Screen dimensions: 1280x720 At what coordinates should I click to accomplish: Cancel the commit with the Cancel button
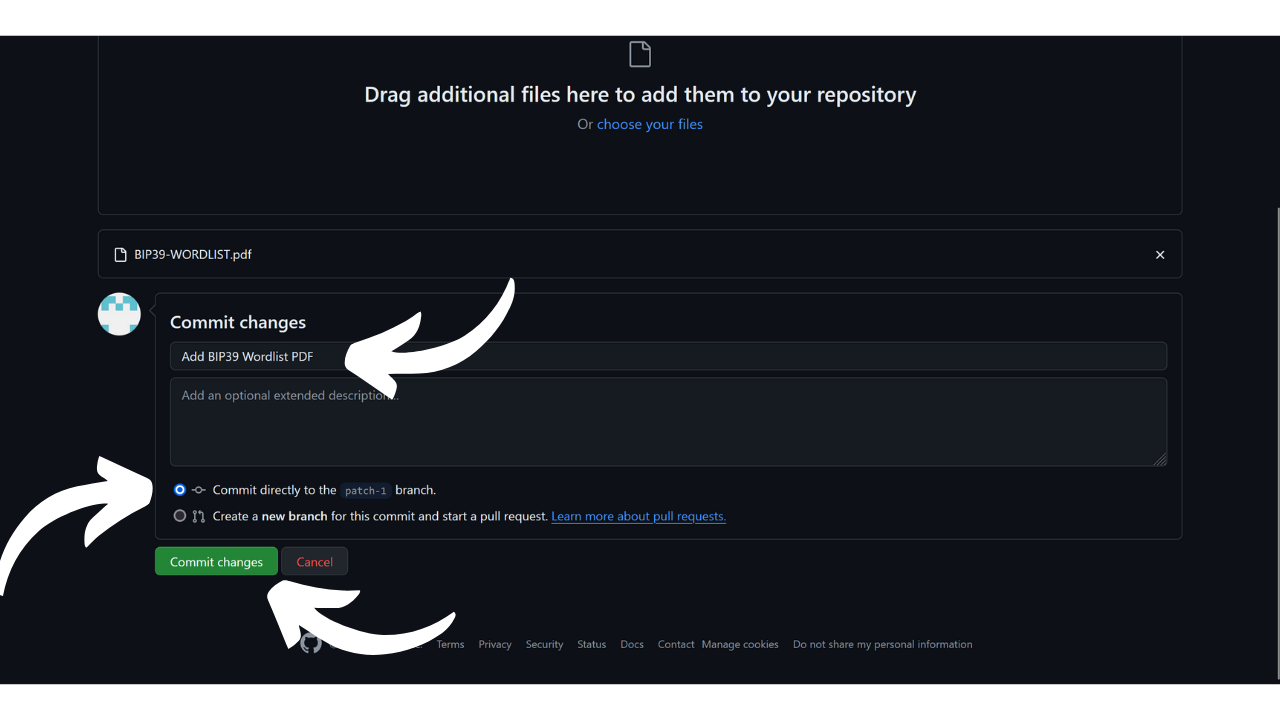point(314,562)
